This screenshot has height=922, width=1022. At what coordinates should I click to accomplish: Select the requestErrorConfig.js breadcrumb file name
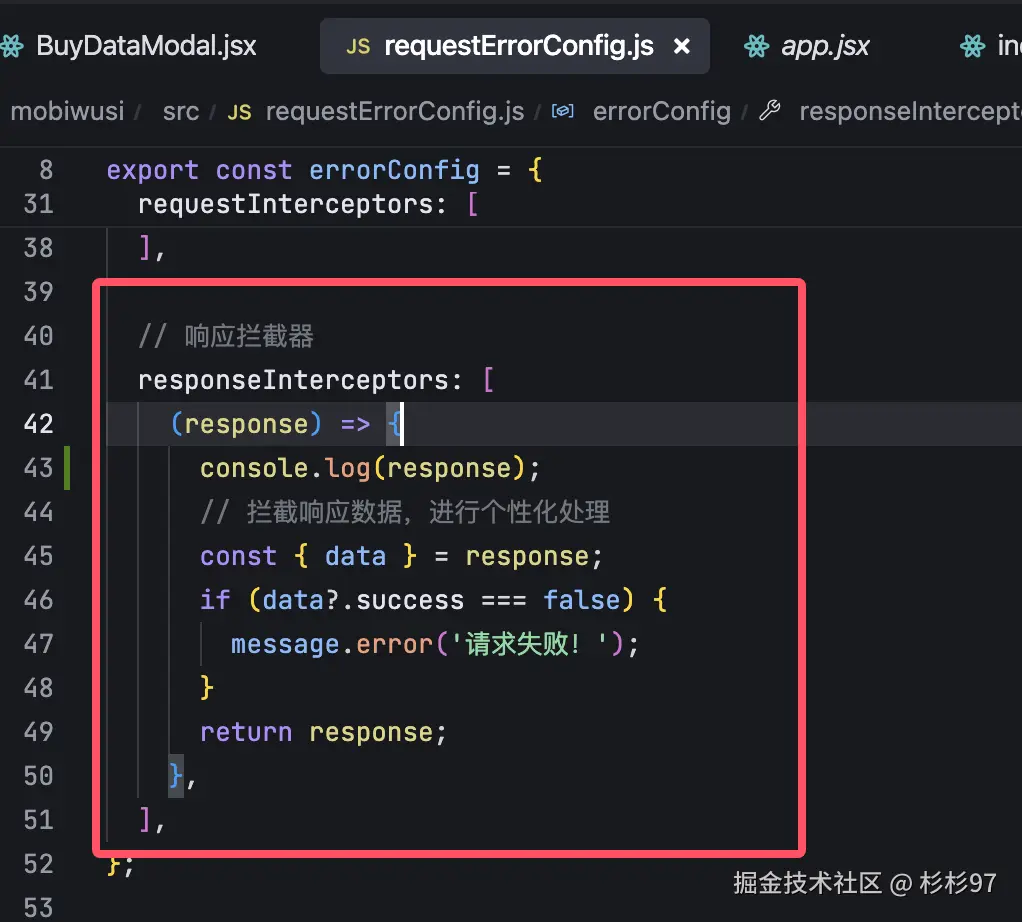(394, 111)
